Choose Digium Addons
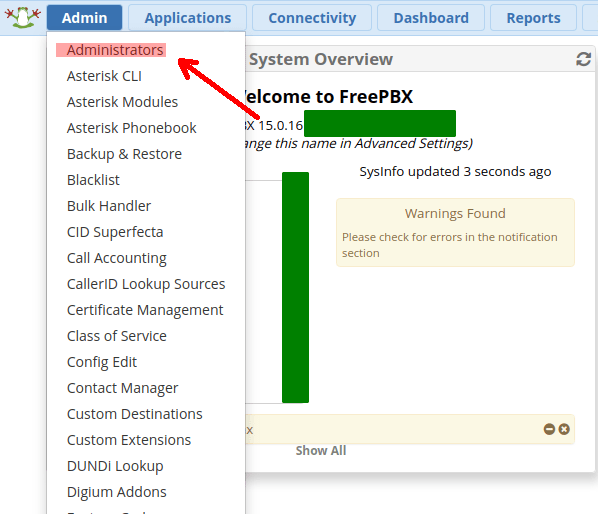This screenshot has width=598, height=514. 117,492
